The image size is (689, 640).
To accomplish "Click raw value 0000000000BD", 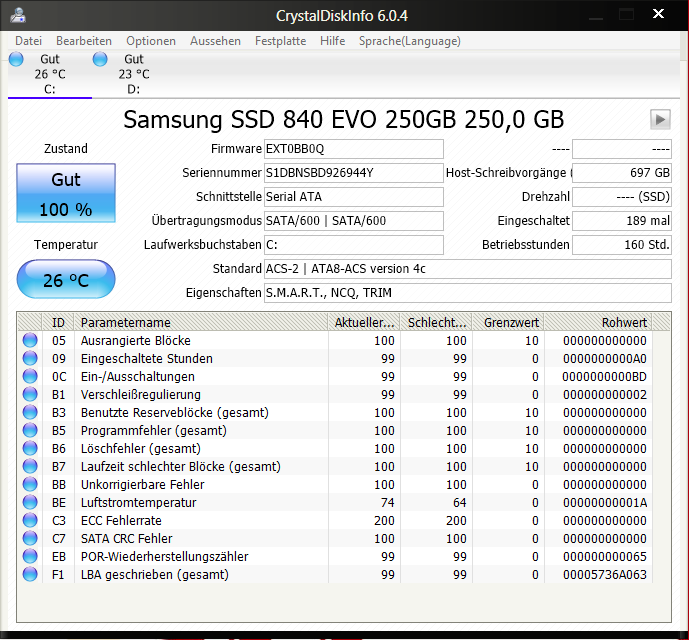I will 605,377.
